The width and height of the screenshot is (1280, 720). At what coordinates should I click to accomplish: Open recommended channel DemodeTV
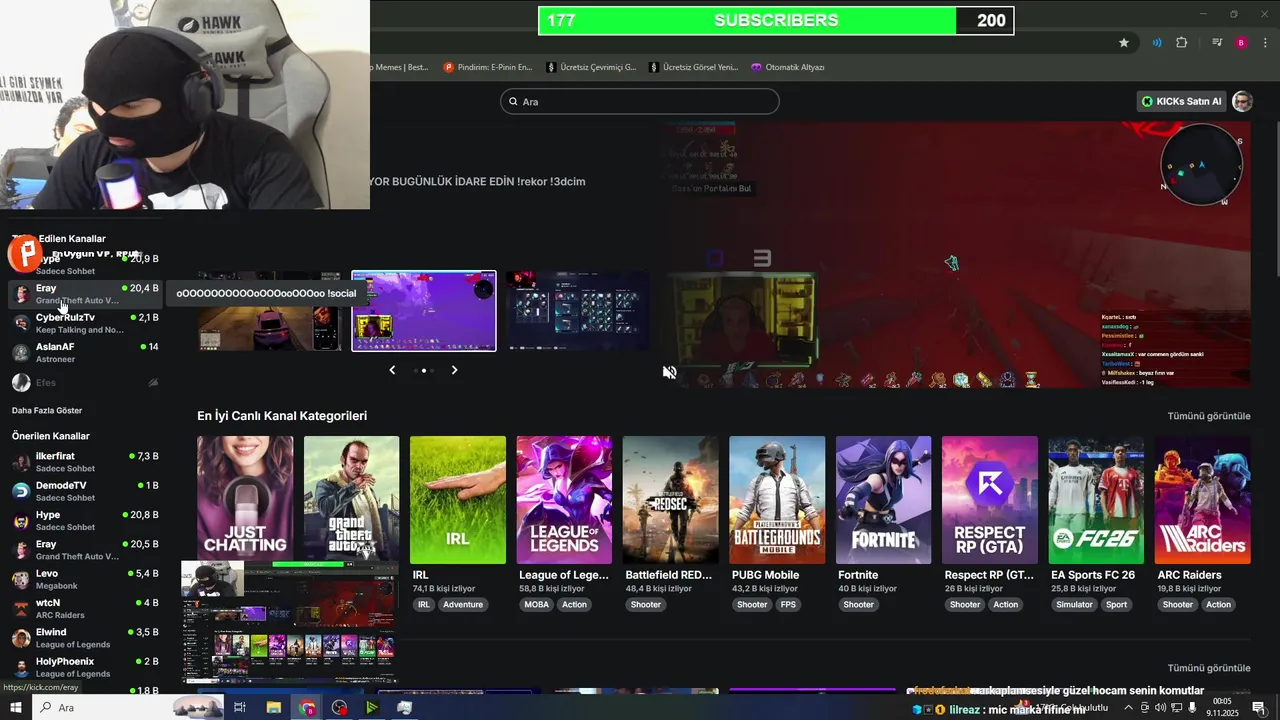click(x=85, y=491)
